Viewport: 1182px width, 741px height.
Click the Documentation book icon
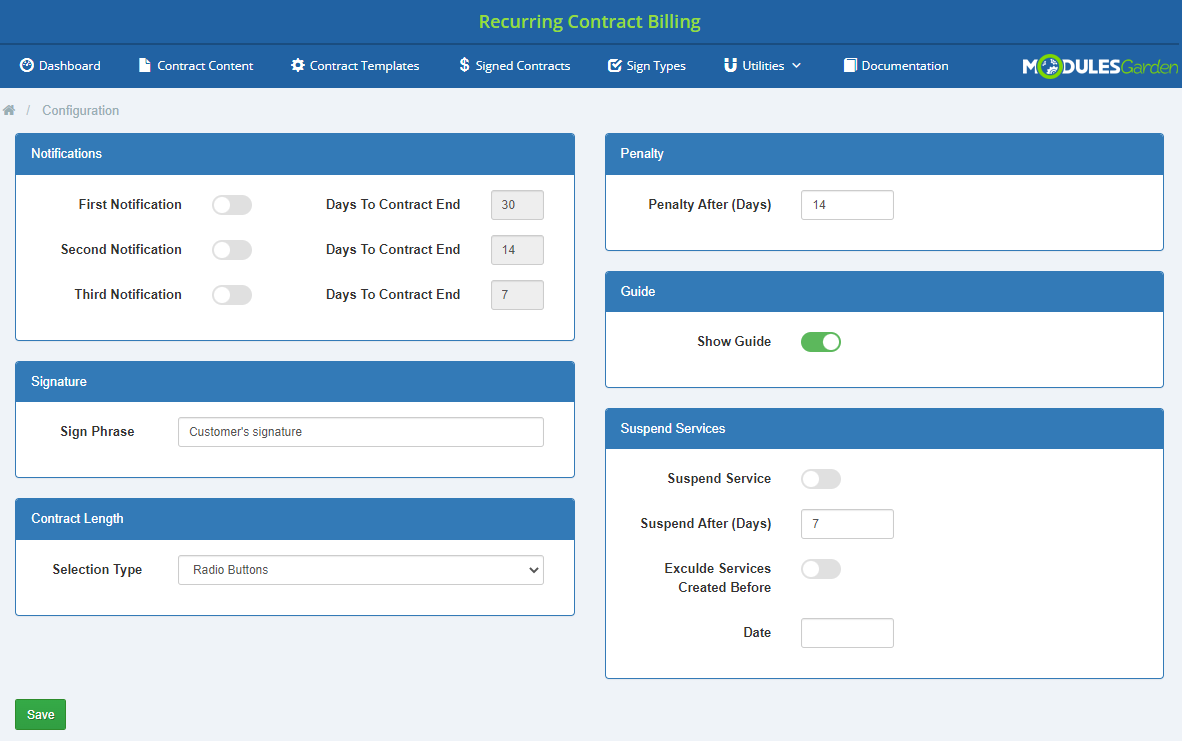tap(850, 66)
